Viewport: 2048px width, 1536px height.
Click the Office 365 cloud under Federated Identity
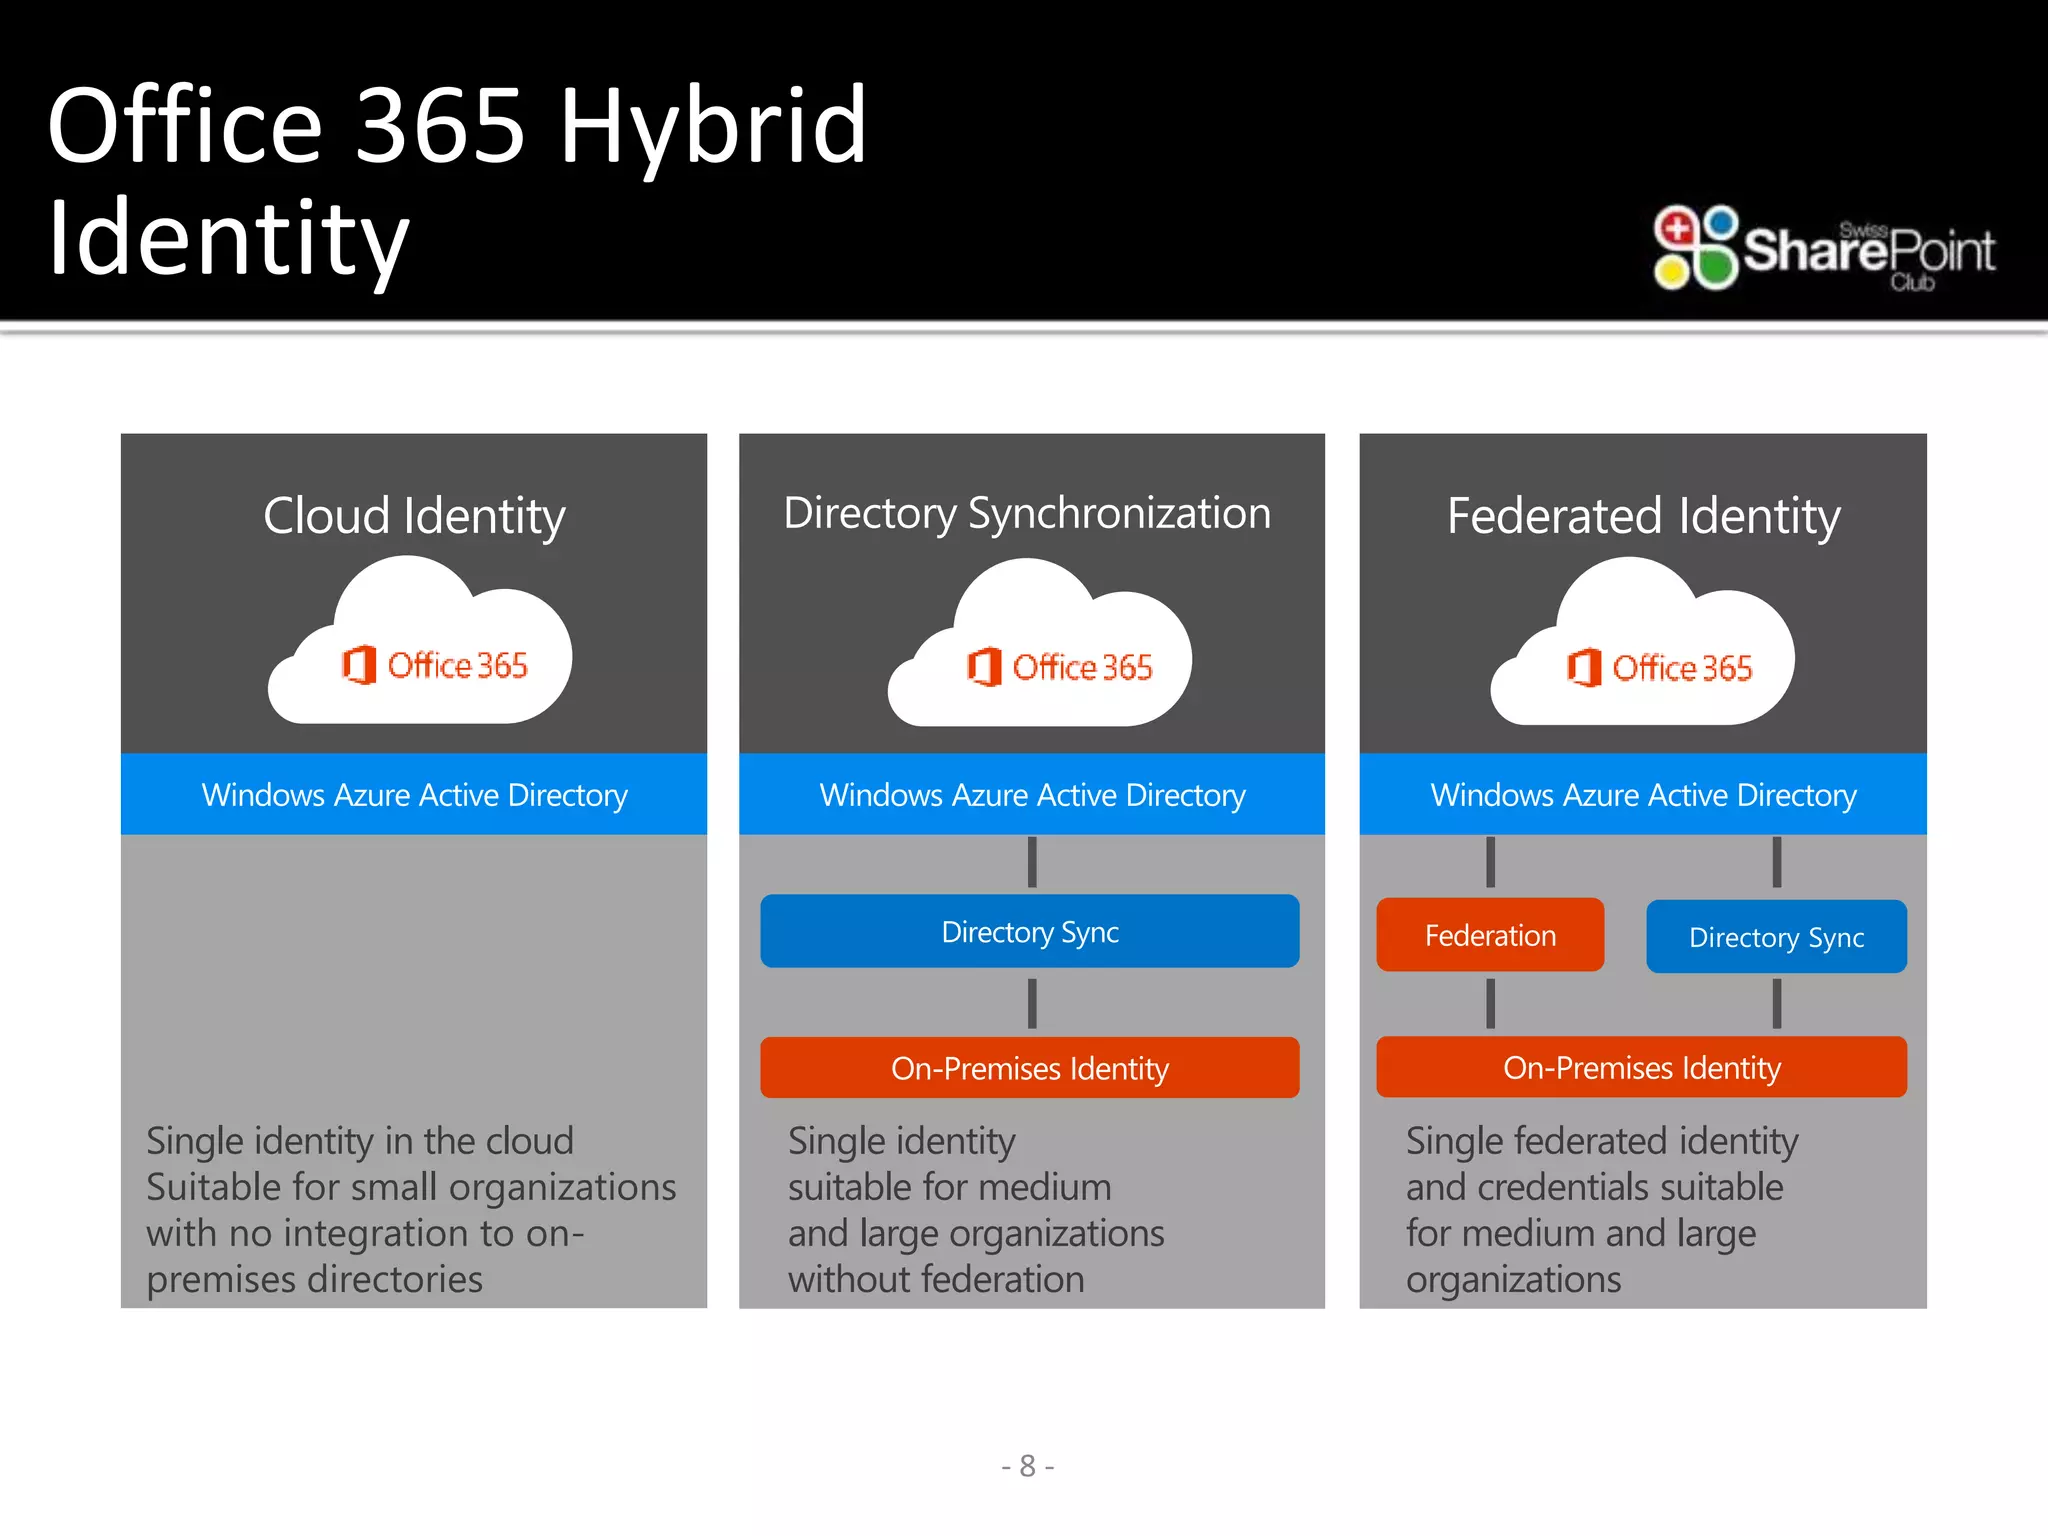1643,642
